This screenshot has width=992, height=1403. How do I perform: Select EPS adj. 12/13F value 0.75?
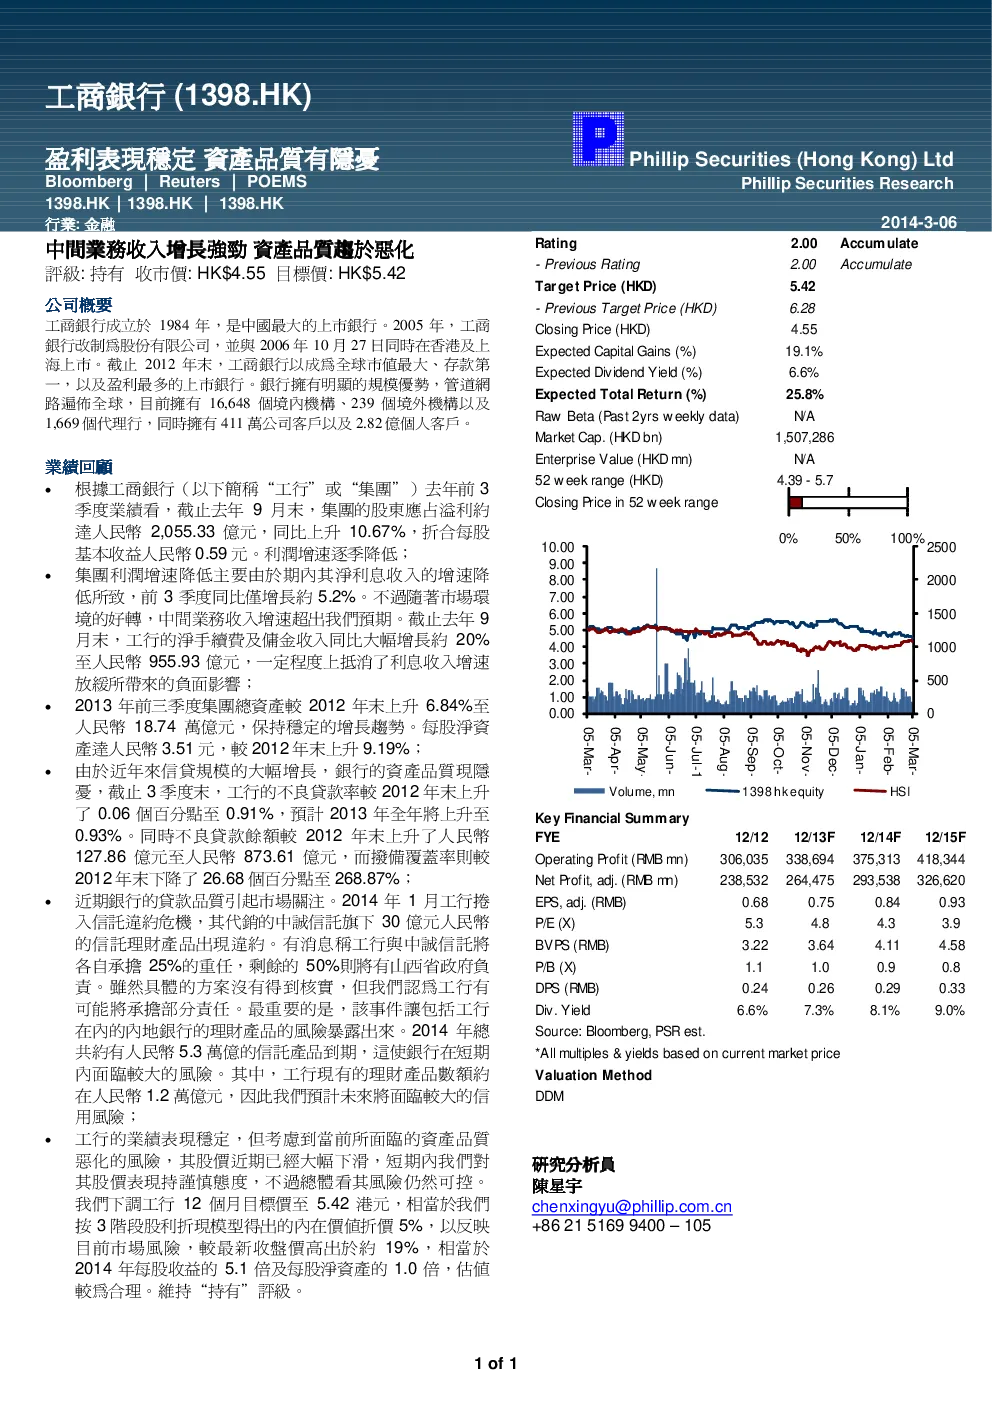[821, 902]
